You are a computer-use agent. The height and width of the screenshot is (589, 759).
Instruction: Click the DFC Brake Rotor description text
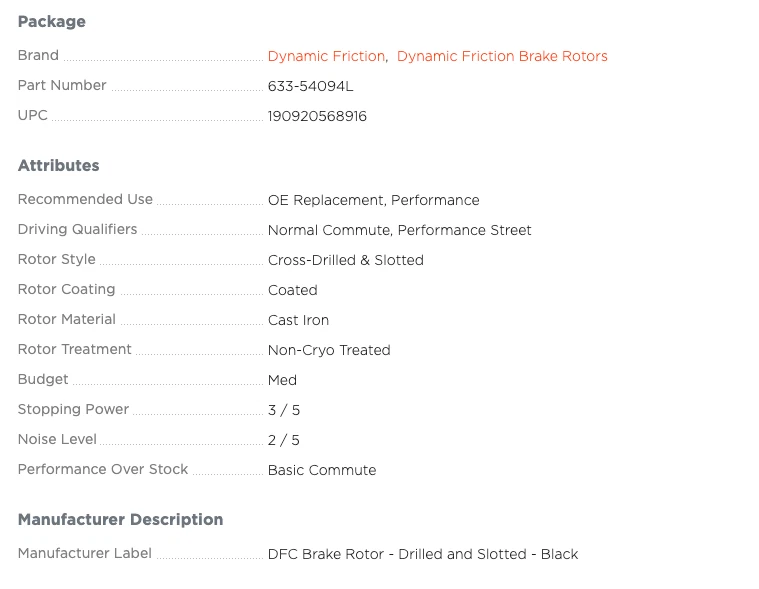[x=422, y=554]
